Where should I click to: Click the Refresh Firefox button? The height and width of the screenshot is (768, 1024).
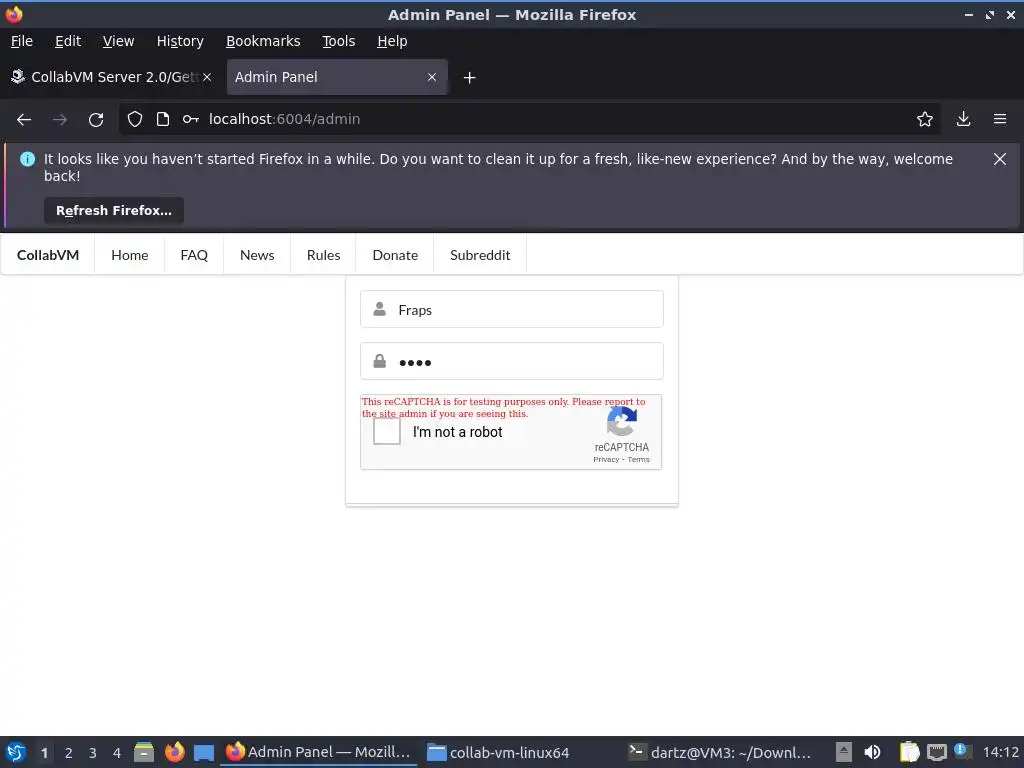(x=114, y=210)
